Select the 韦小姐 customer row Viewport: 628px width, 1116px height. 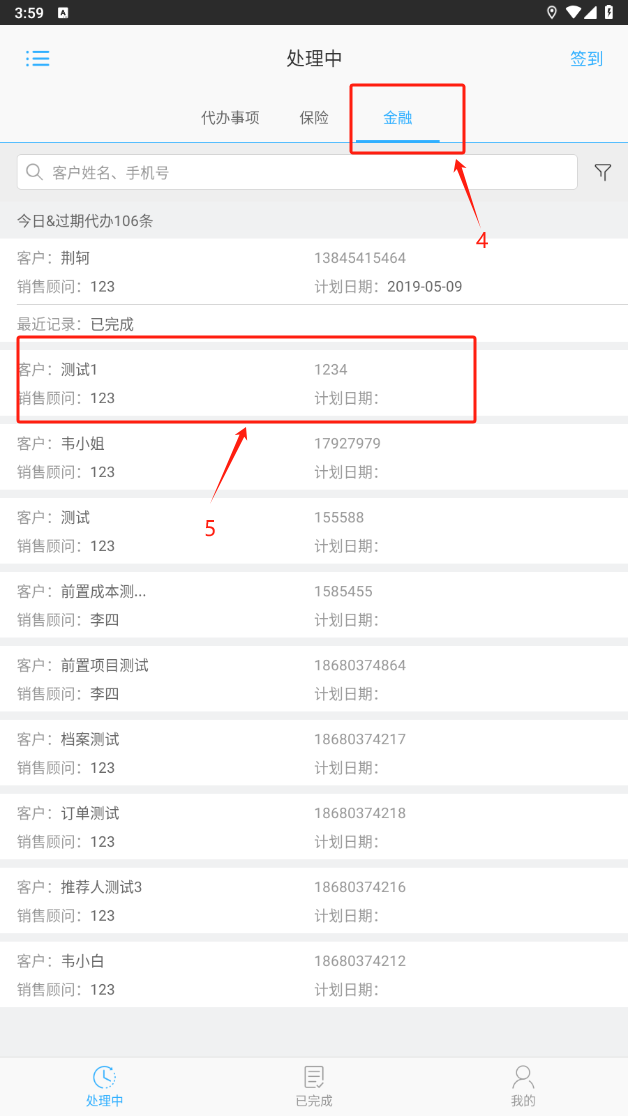click(x=314, y=458)
